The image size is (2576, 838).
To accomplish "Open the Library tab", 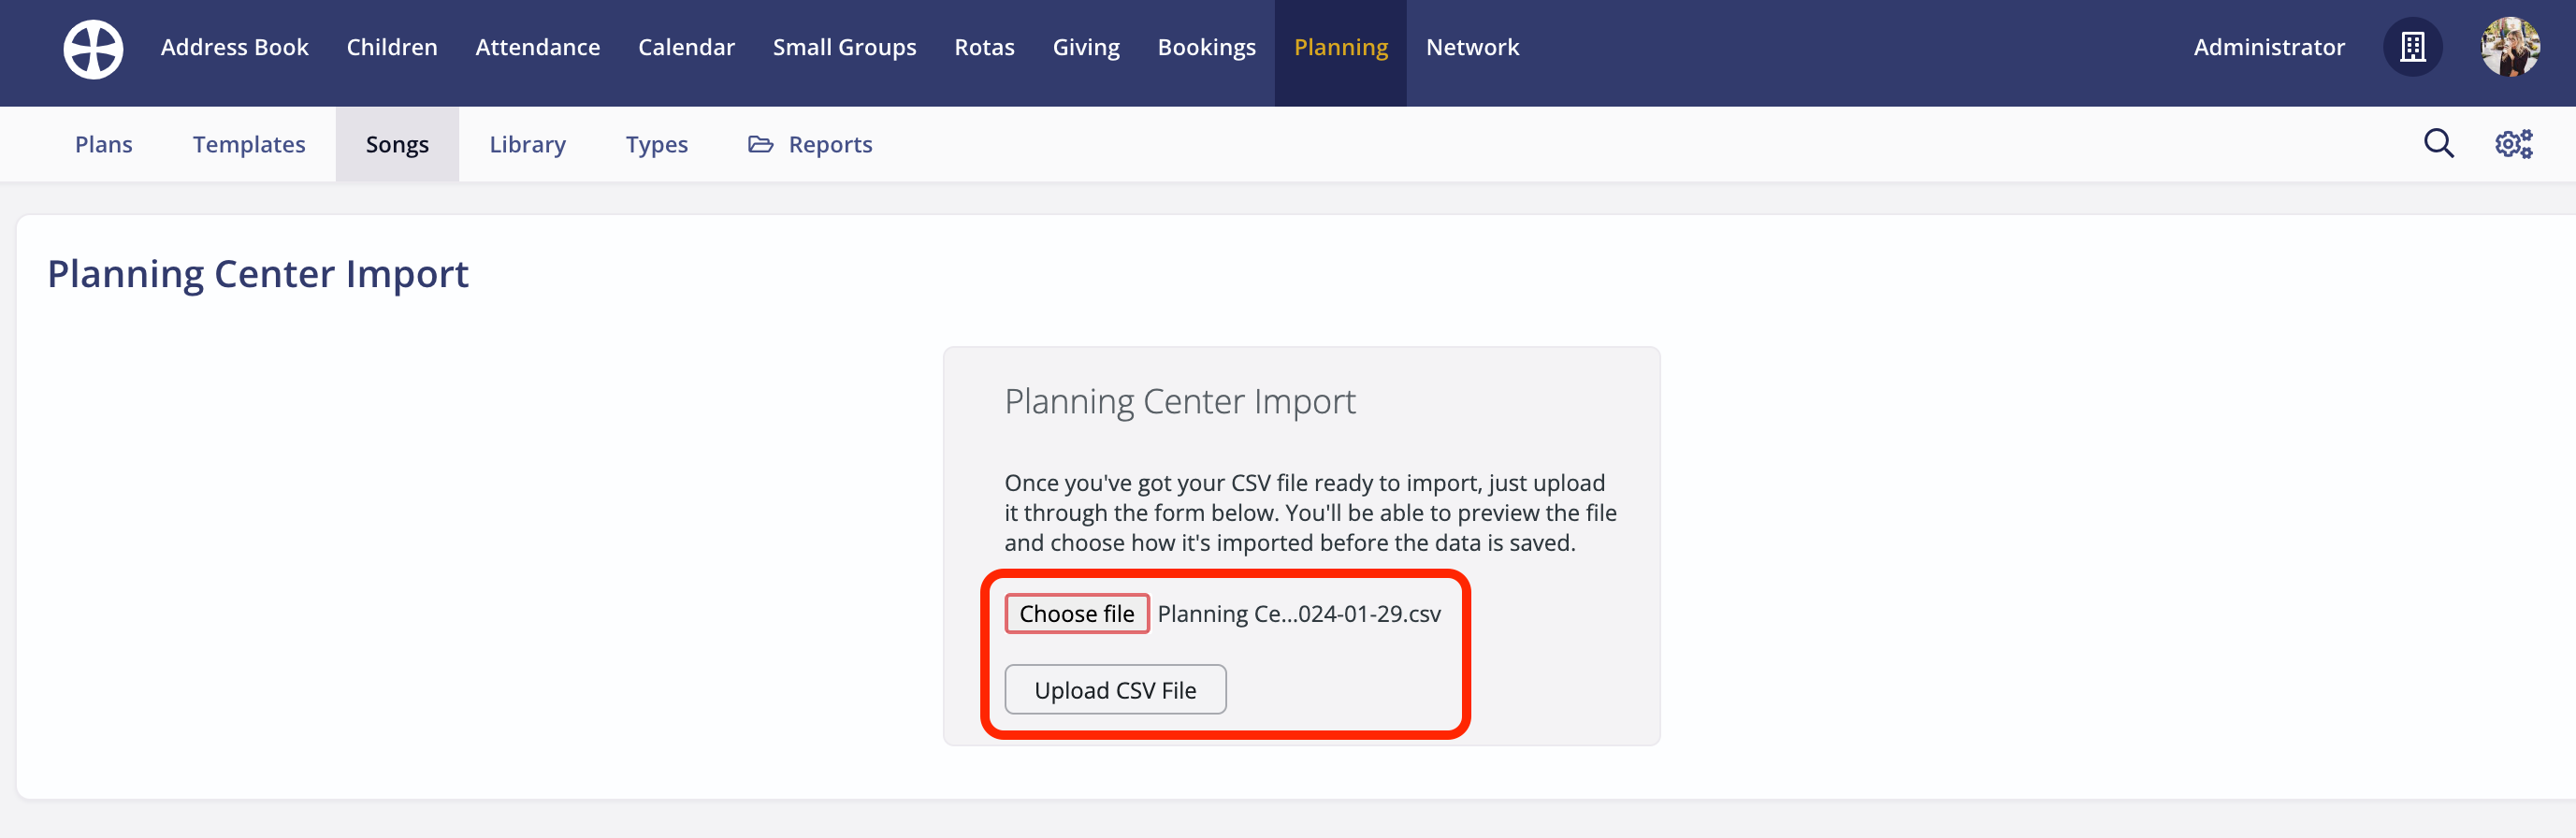I will pos(527,144).
